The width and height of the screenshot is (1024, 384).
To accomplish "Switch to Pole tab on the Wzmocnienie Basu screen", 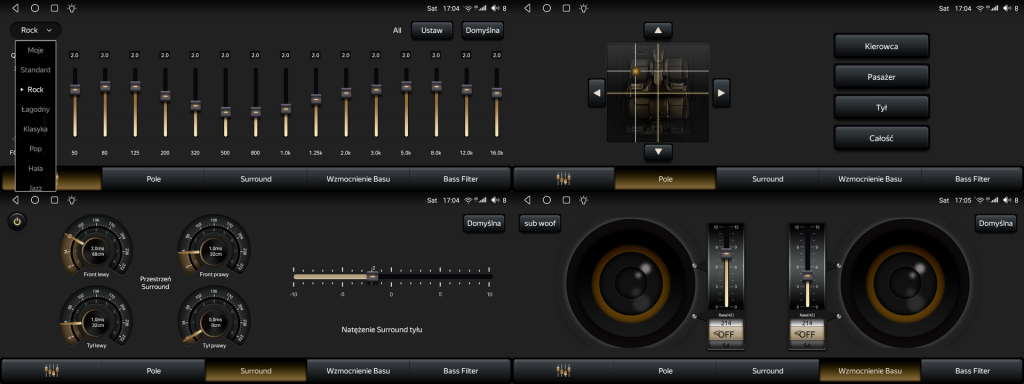I will [x=665, y=370].
